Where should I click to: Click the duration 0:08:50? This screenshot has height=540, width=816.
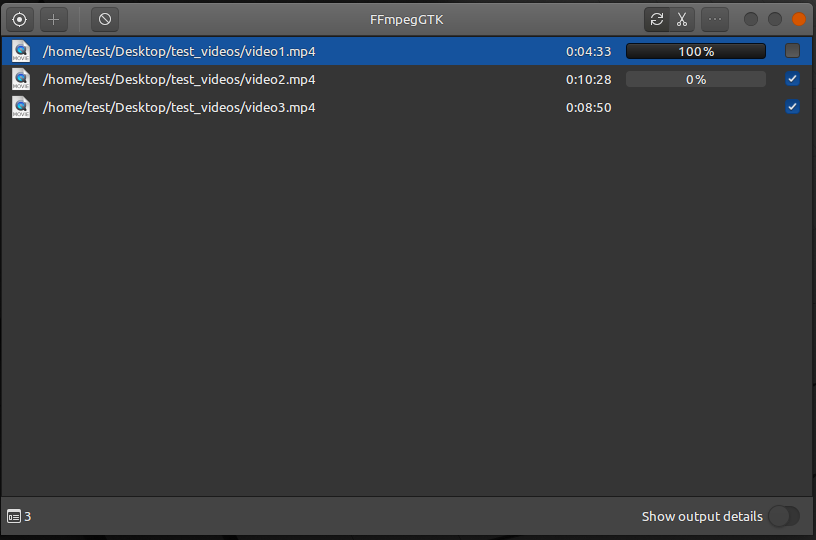589,108
